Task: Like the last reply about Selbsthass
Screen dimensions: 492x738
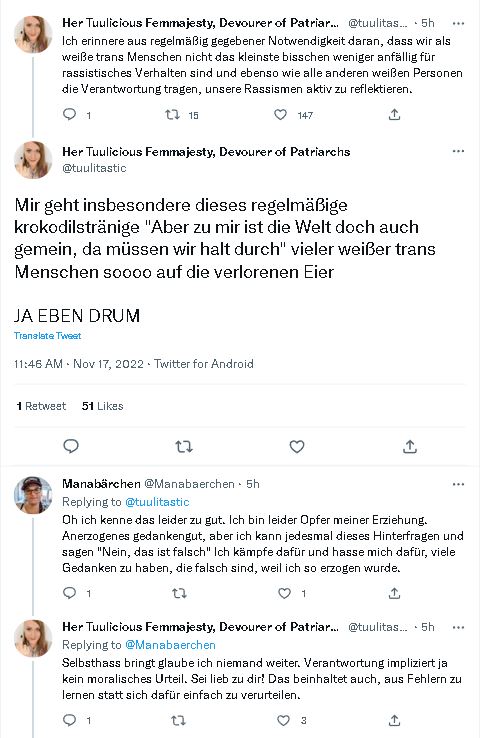Action: click(283, 720)
